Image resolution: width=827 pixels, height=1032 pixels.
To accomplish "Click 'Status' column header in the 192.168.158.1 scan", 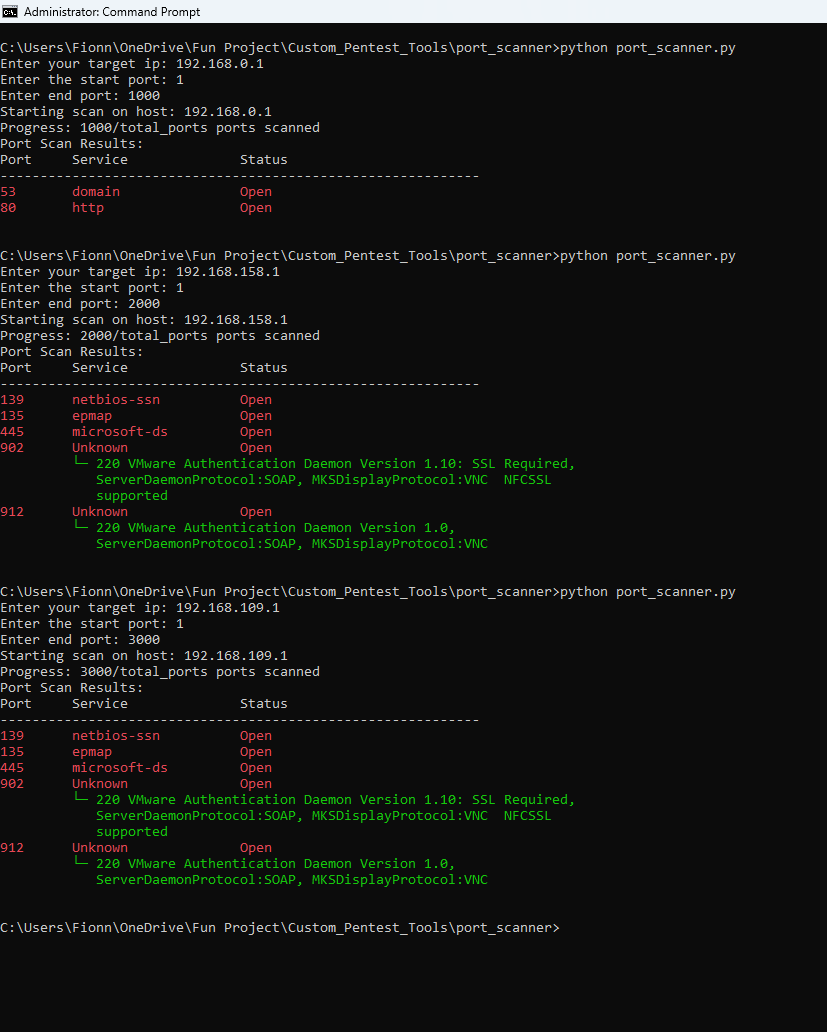I will tap(264, 368).
